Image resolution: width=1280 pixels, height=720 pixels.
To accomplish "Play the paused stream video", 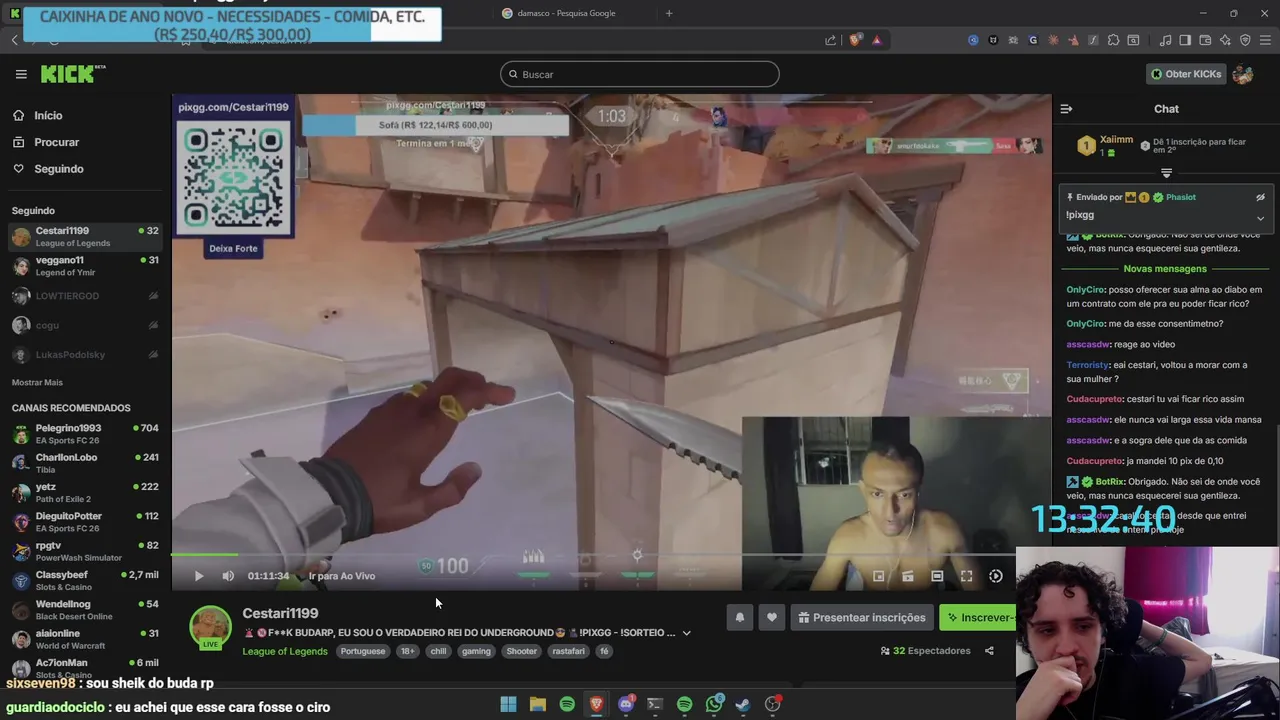I will click(x=198, y=576).
